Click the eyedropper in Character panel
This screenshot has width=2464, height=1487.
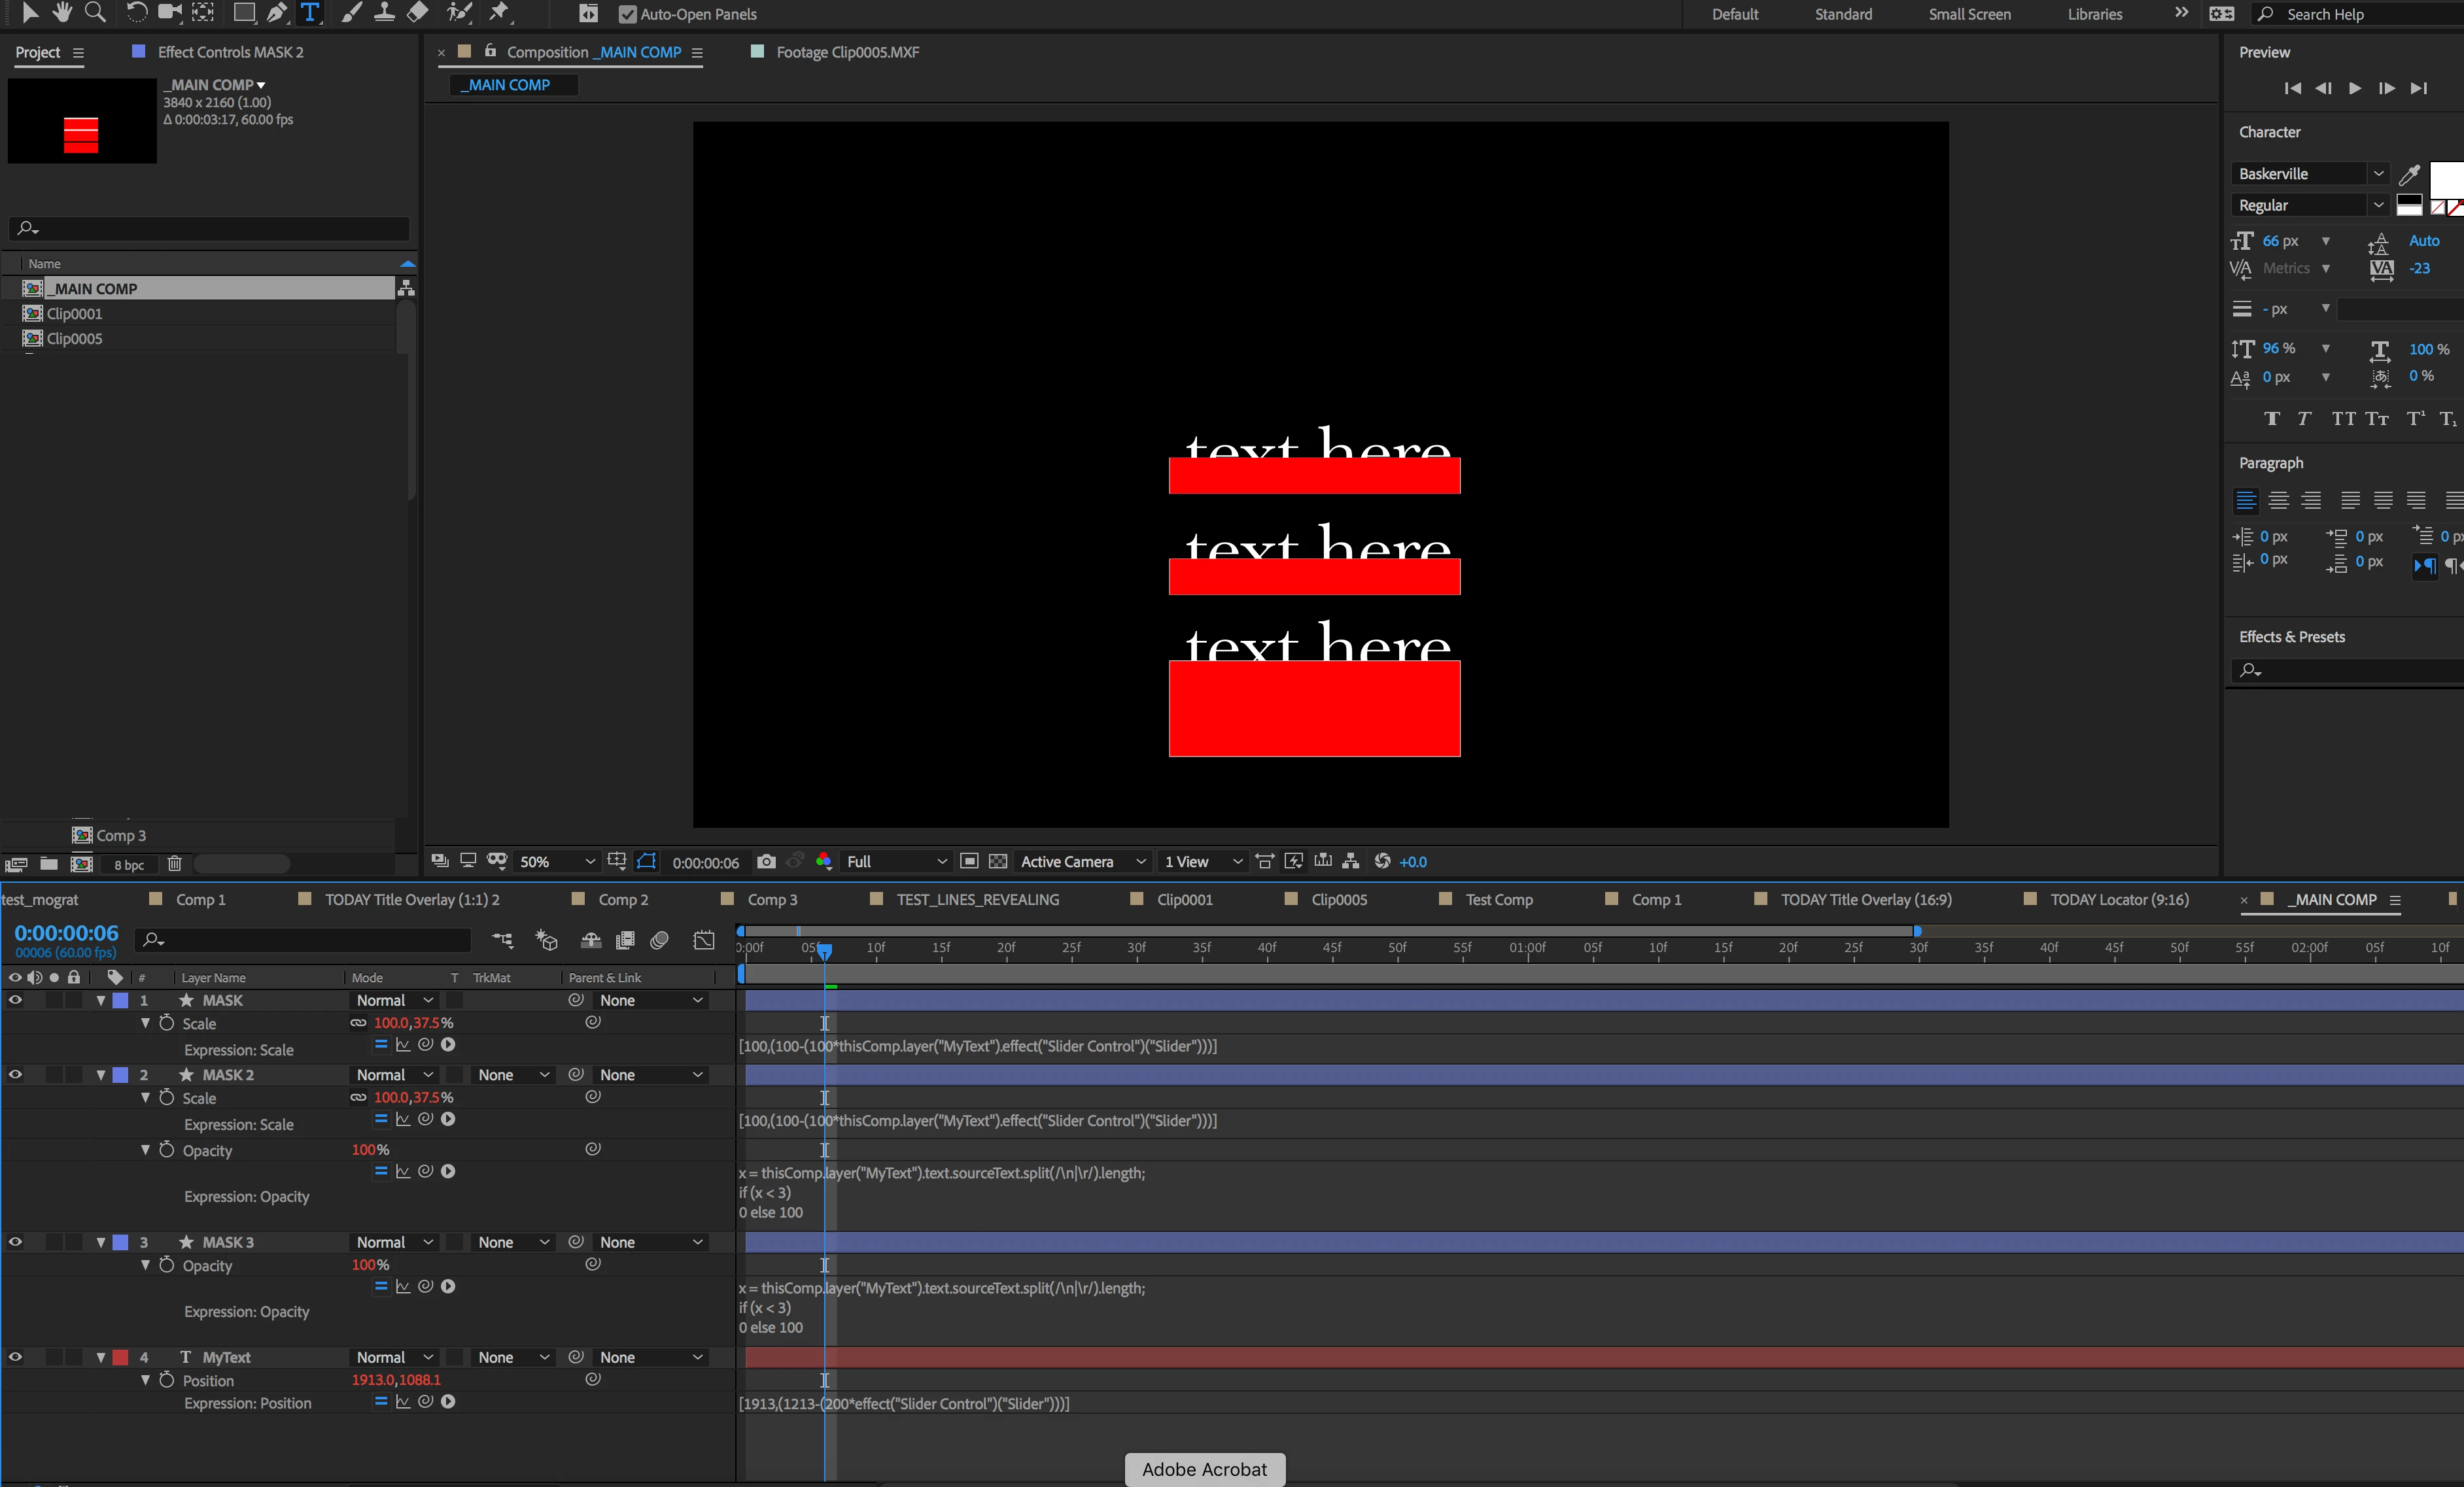[x=2409, y=174]
